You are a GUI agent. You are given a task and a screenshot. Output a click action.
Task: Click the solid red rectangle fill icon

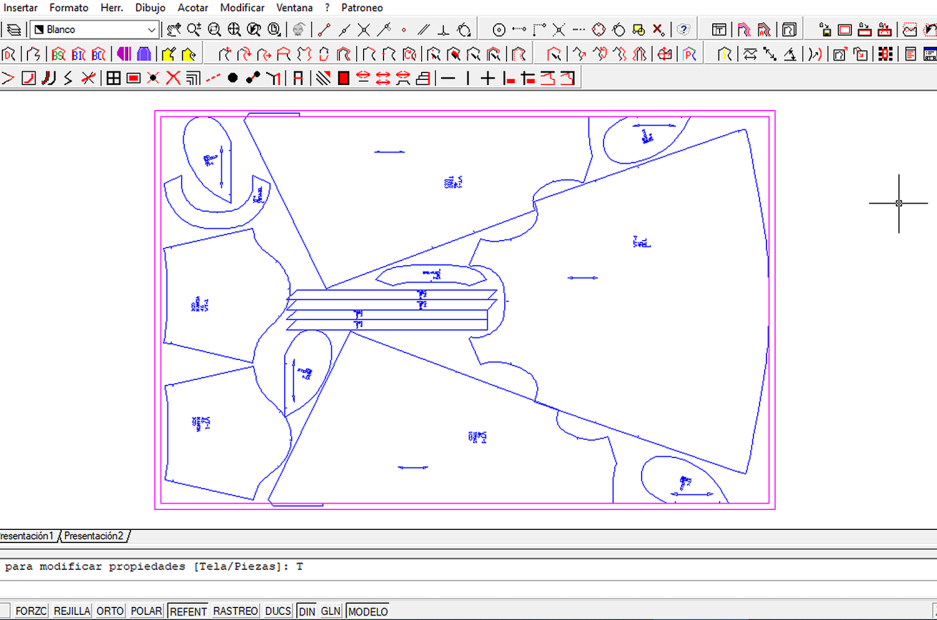pyautogui.click(x=343, y=78)
